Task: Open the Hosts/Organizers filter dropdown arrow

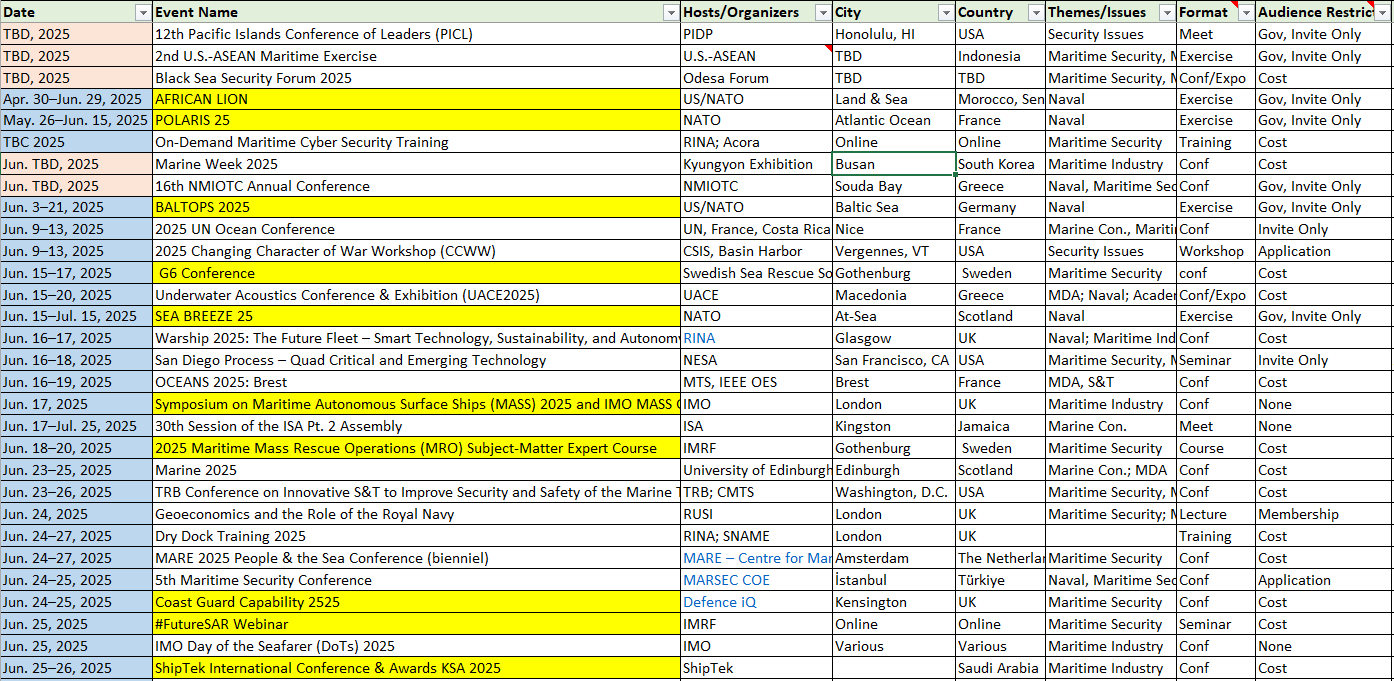Action: [823, 12]
